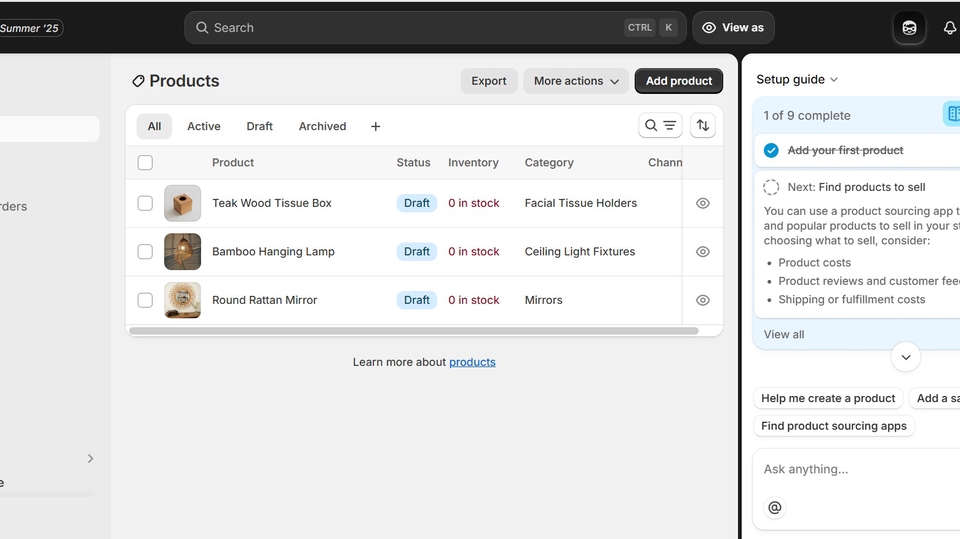Viewport: 960px width, 539px height.
Task: Preview Round Rattan Mirror with eye icon
Action: point(703,300)
